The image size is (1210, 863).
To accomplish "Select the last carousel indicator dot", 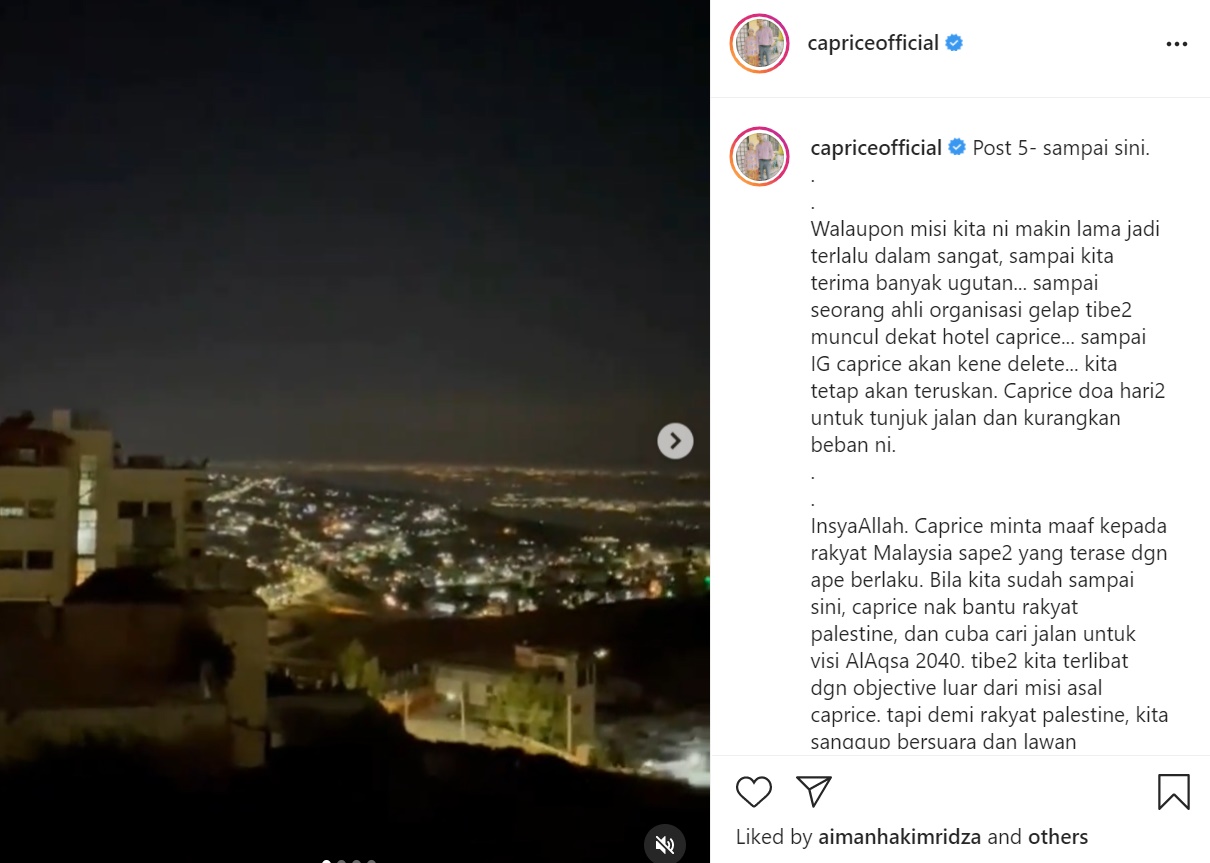I will (371, 860).
